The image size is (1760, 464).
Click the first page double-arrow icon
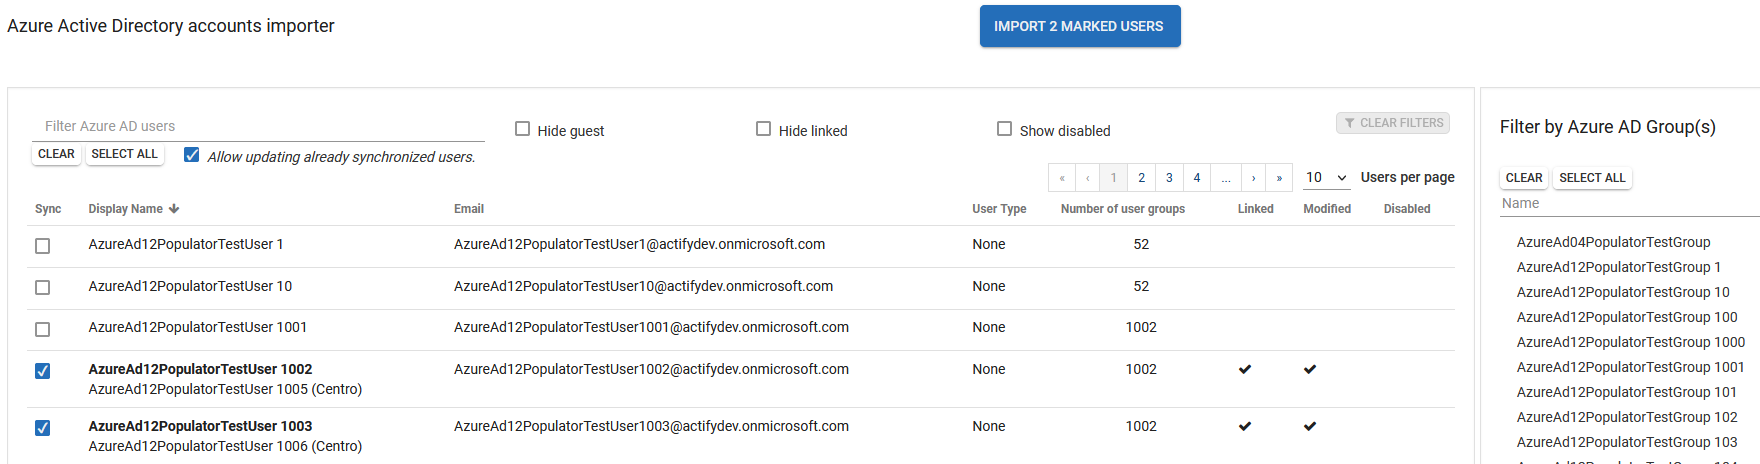click(x=1062, y=178)
